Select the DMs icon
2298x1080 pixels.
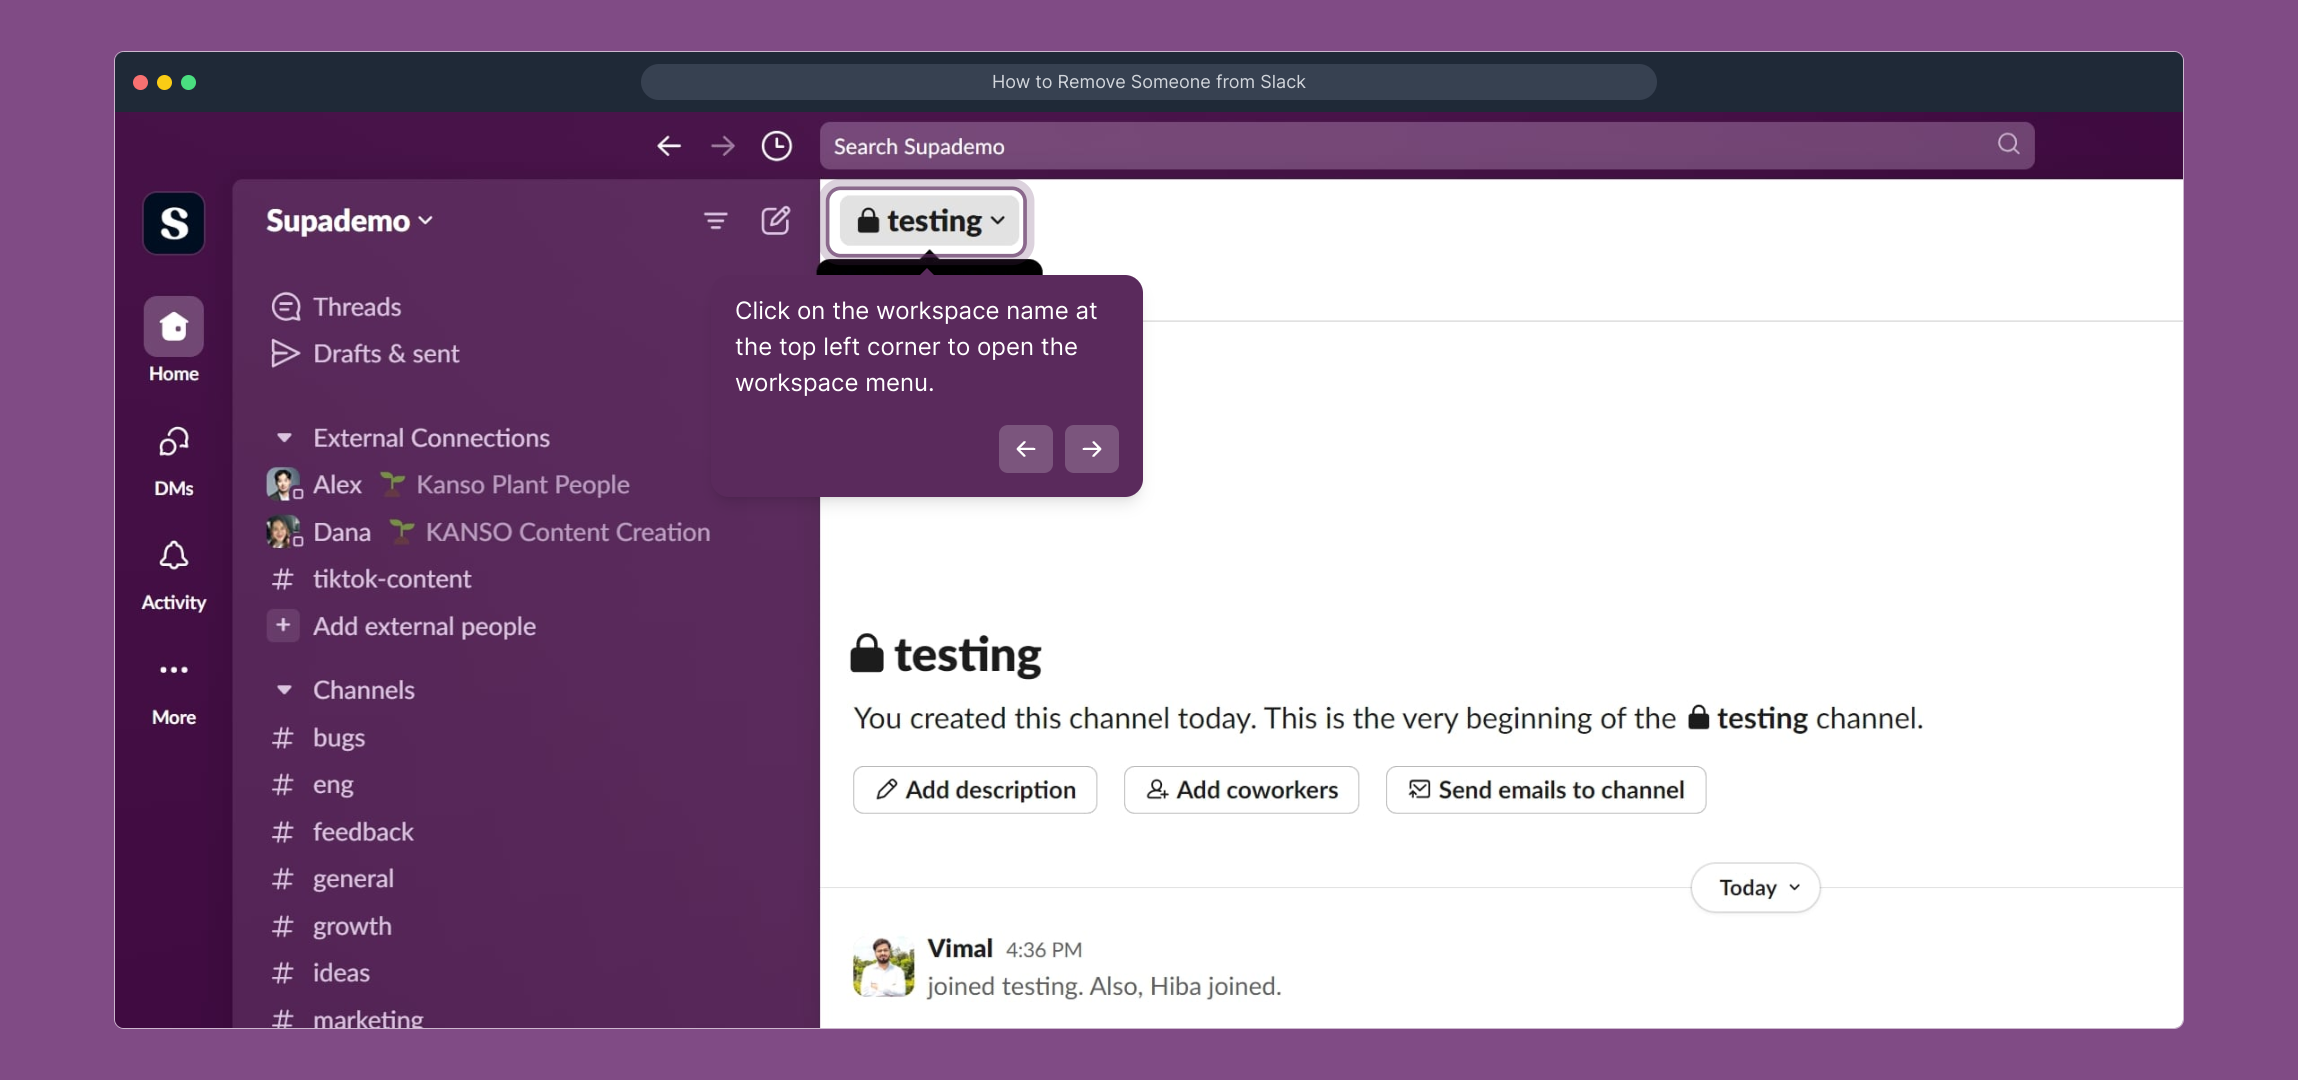pyautogui.click(x=173, y=443)
